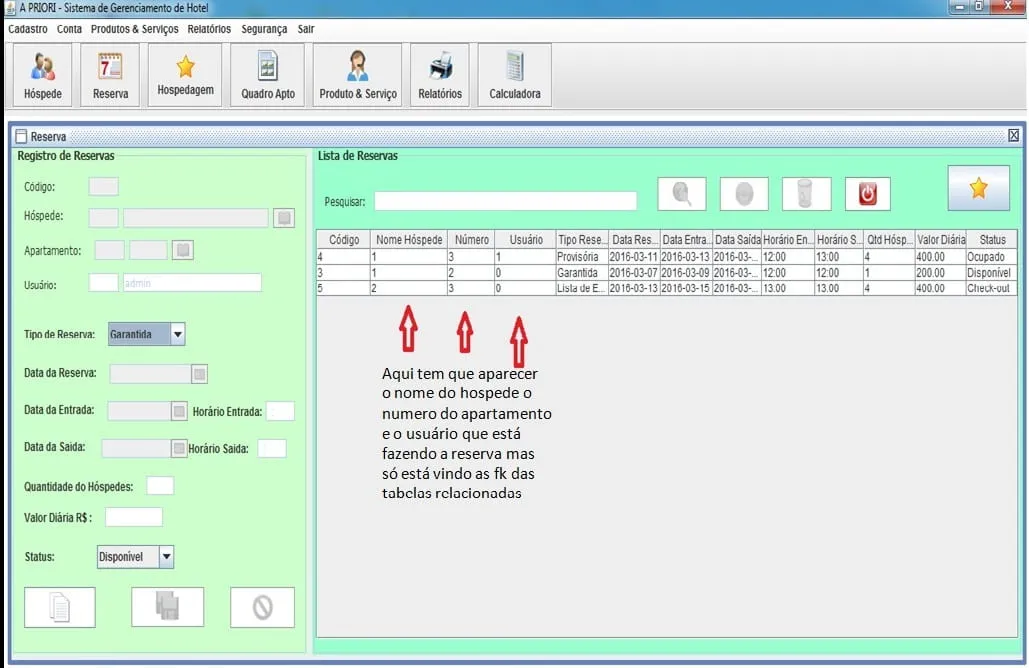Click the Hóspede lookup button beside name field

coord(284,217)
